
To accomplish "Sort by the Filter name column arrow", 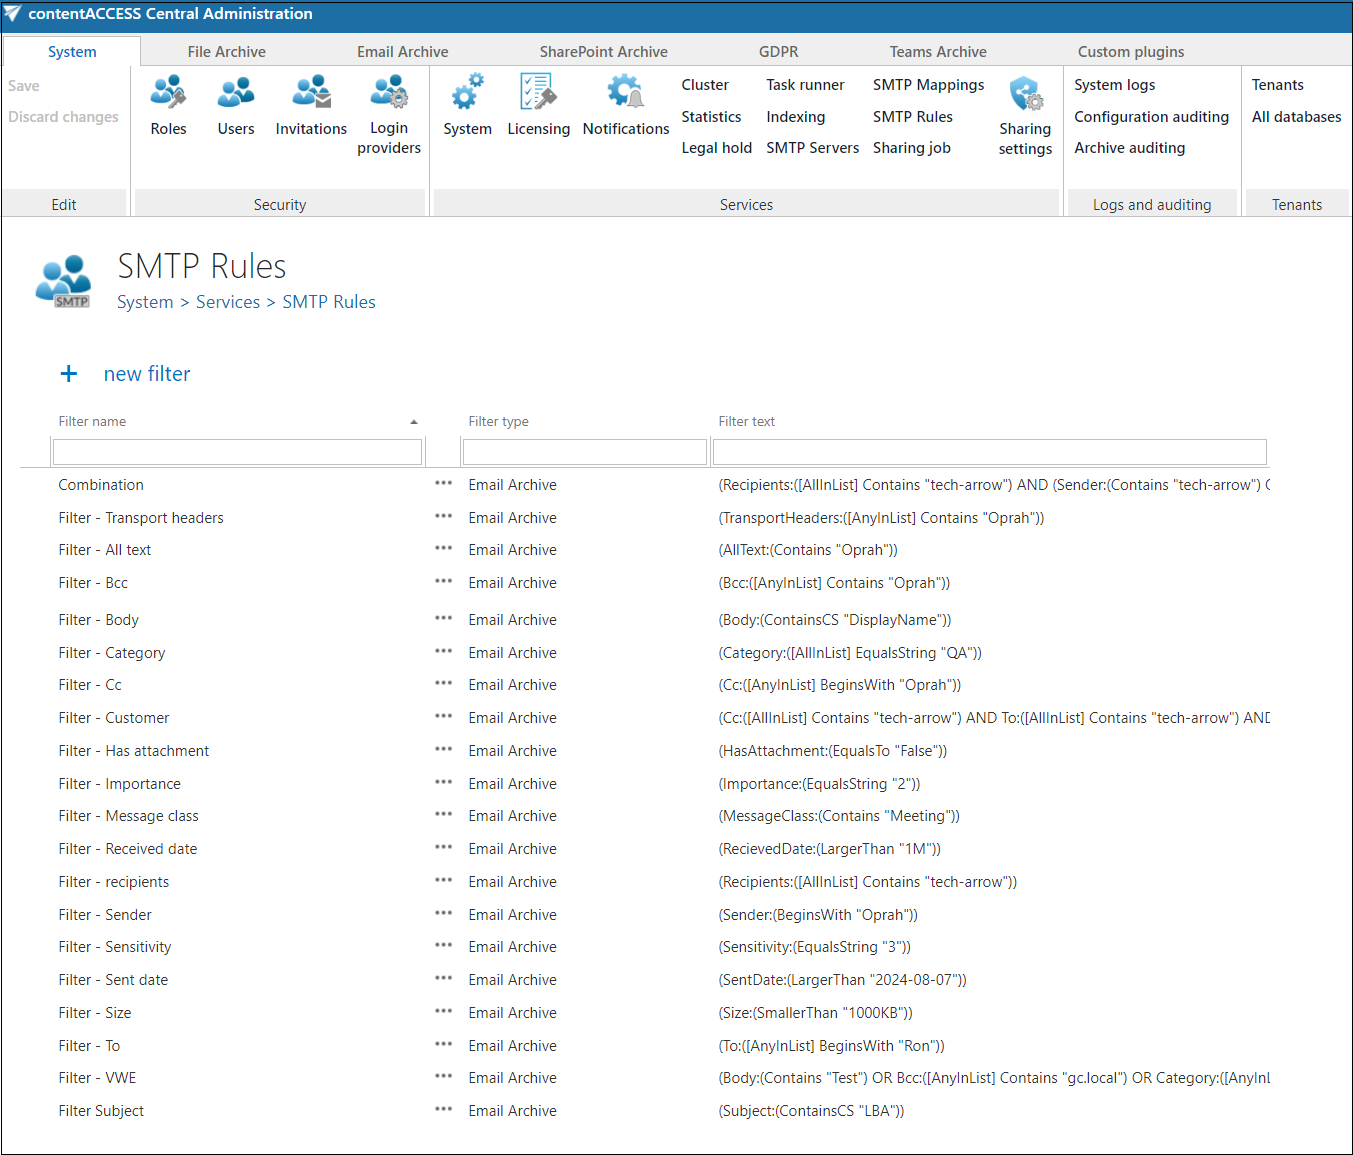I will click(414, 422).
